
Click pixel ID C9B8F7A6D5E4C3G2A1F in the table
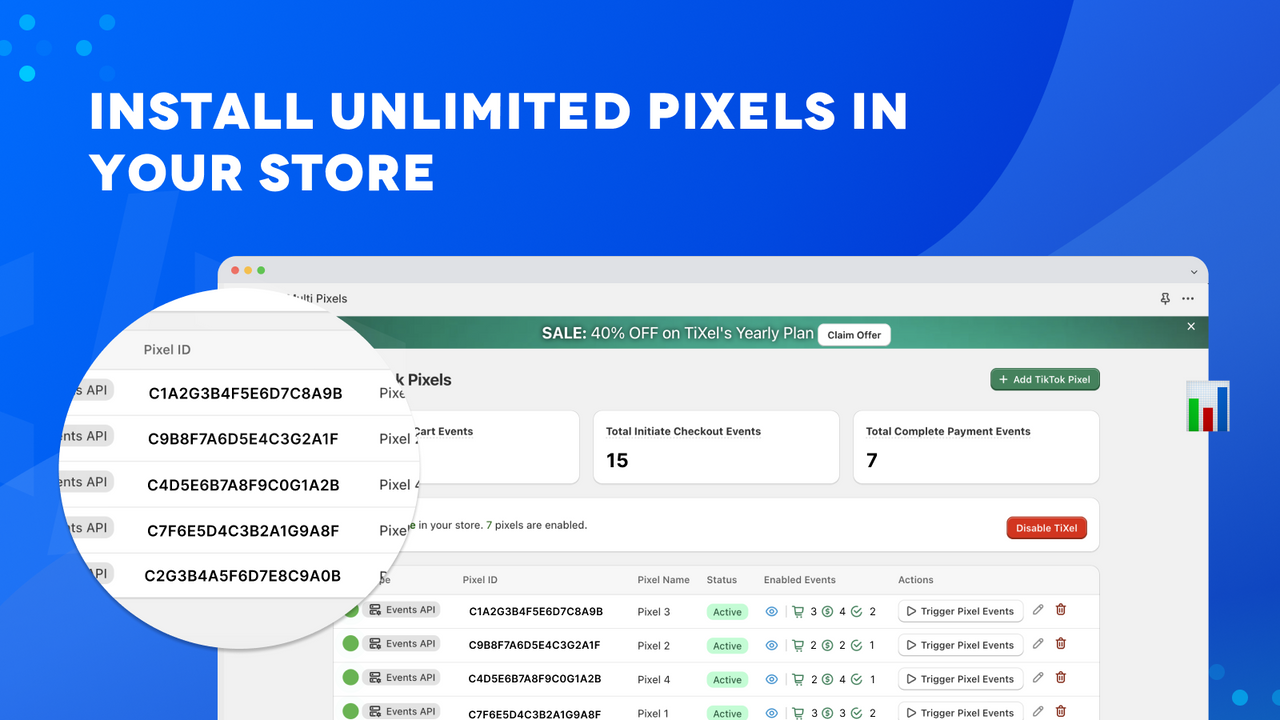(x=535, y=645)
